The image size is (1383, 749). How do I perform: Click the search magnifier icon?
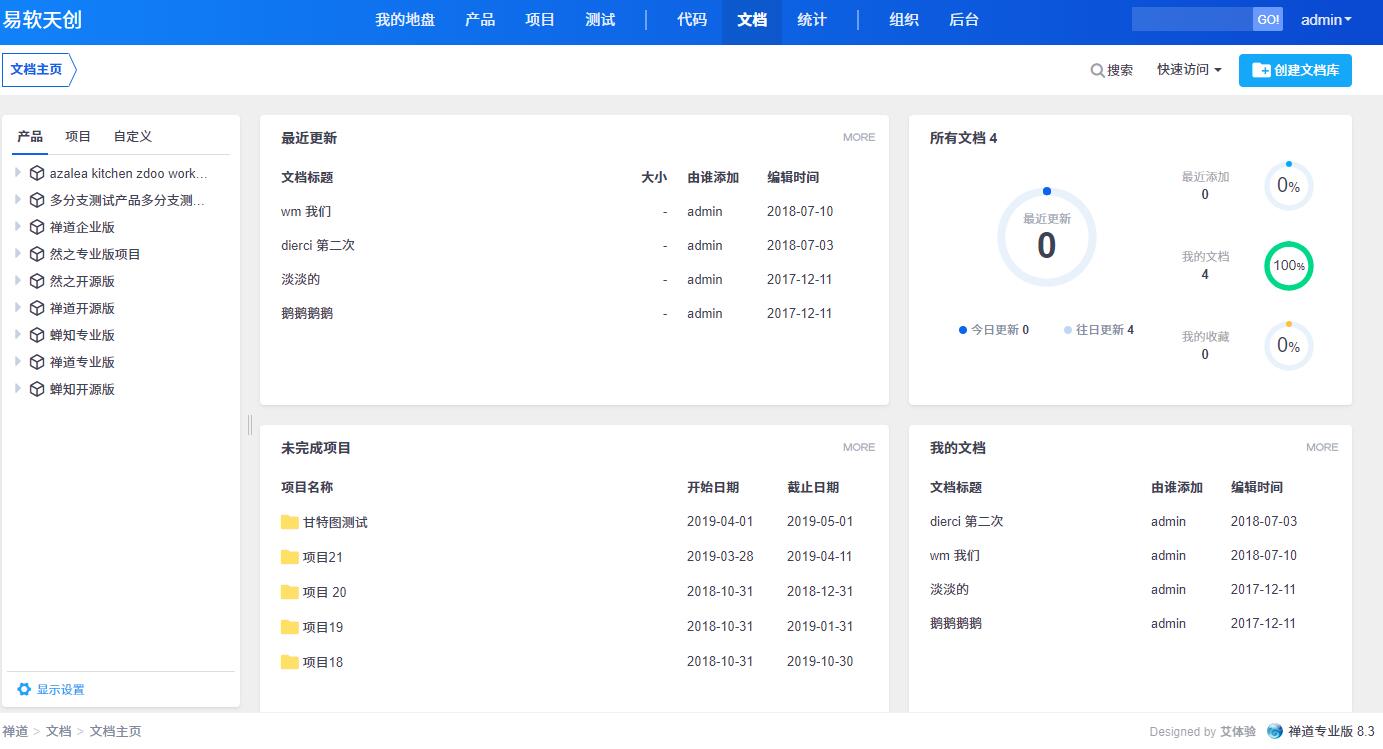point(1097,70)
